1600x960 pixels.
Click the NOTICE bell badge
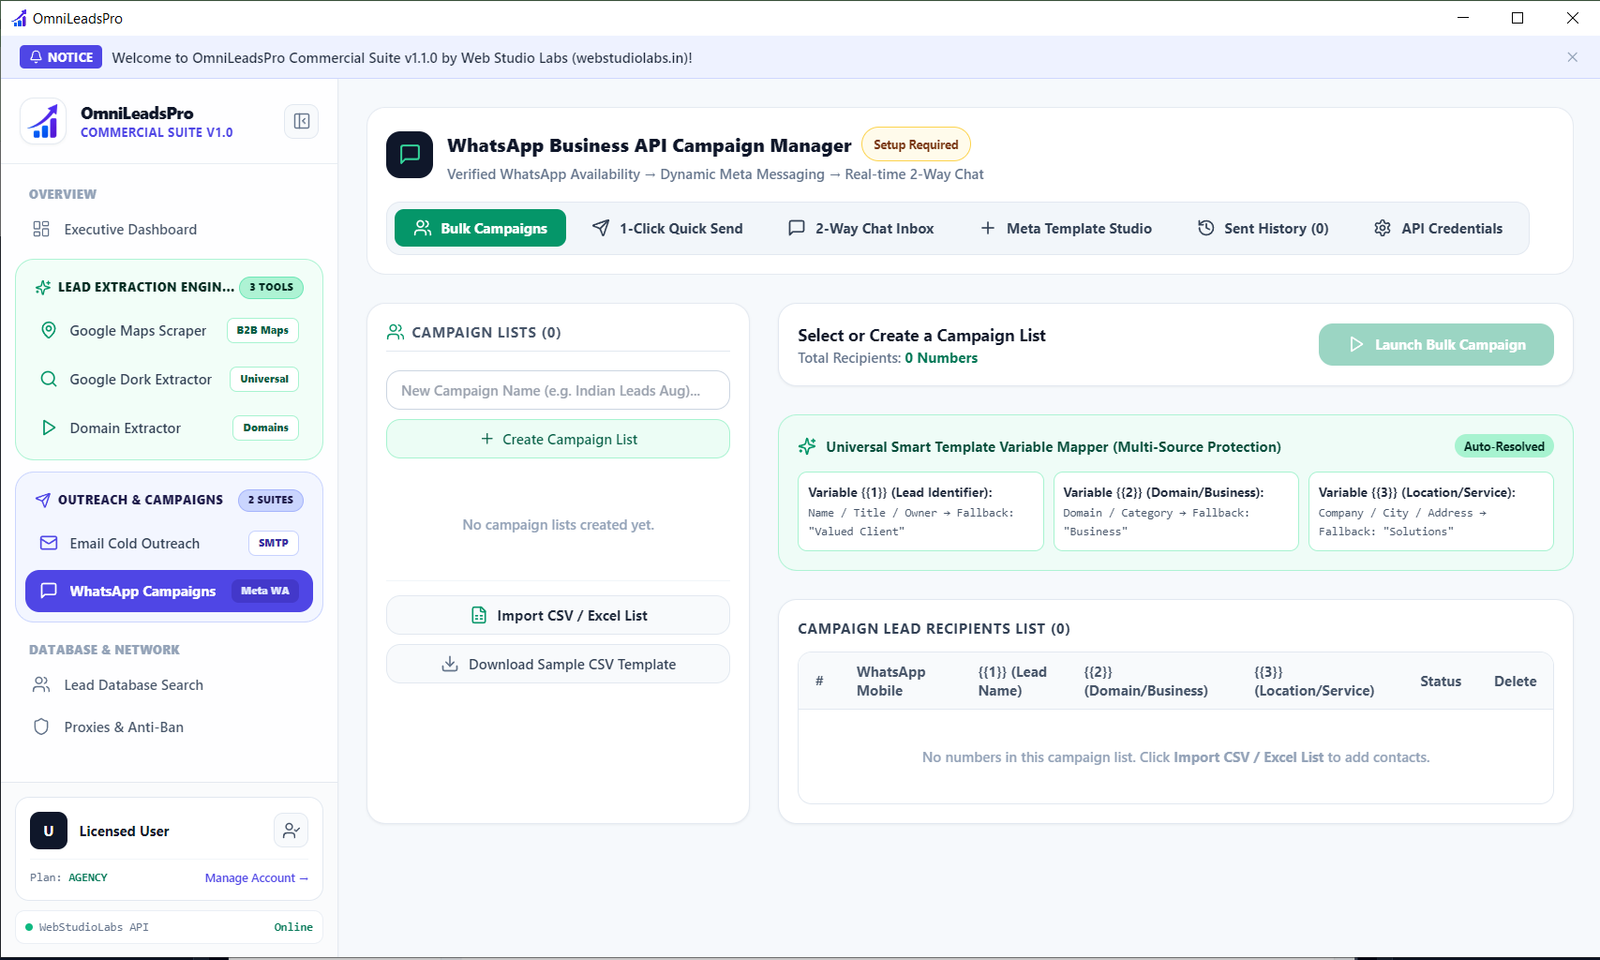[61, 57]
